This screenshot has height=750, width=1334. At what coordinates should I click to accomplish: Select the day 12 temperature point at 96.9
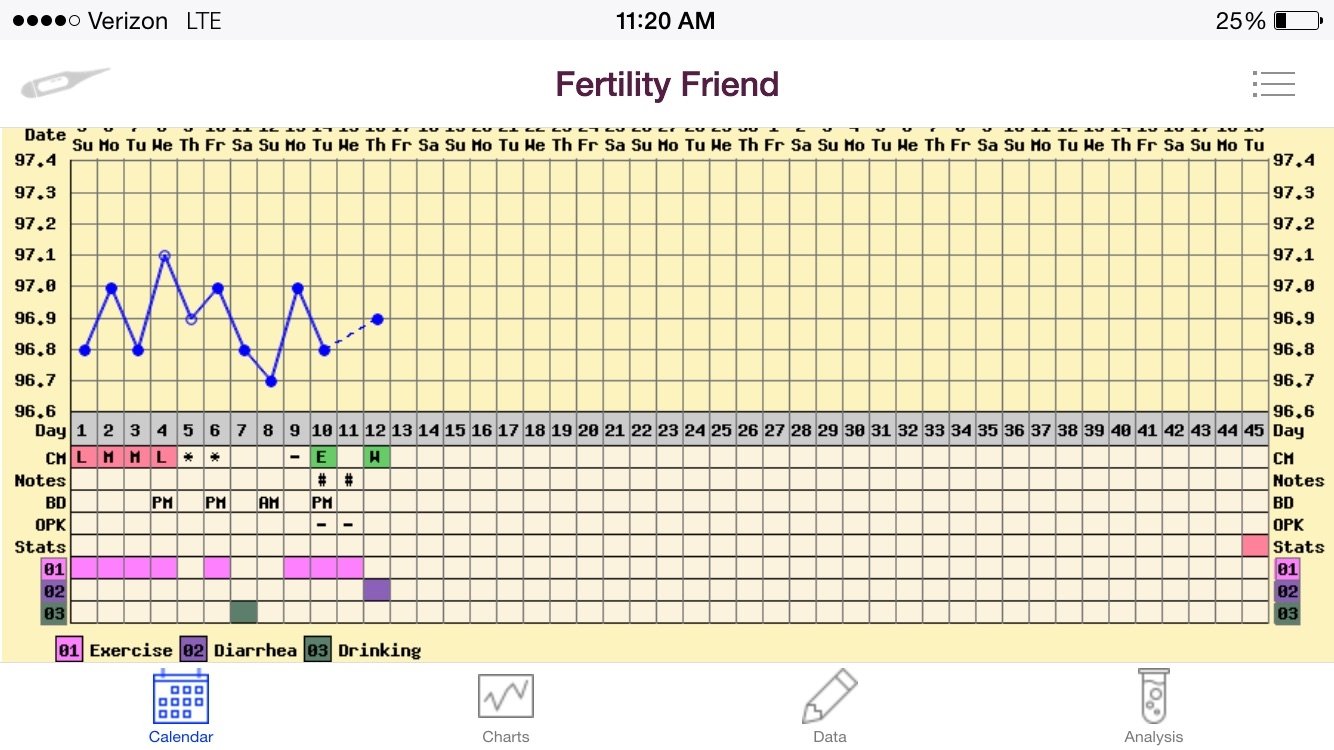coord(377,319)
